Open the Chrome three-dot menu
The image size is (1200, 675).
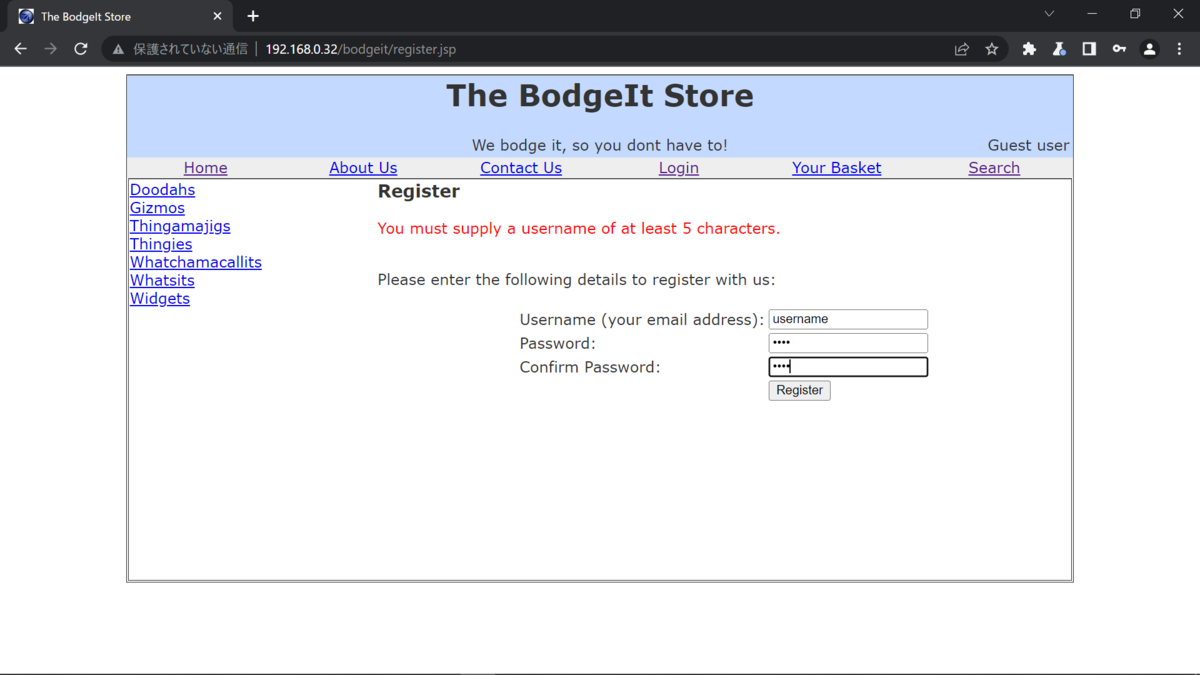[x=1180, y=49]
